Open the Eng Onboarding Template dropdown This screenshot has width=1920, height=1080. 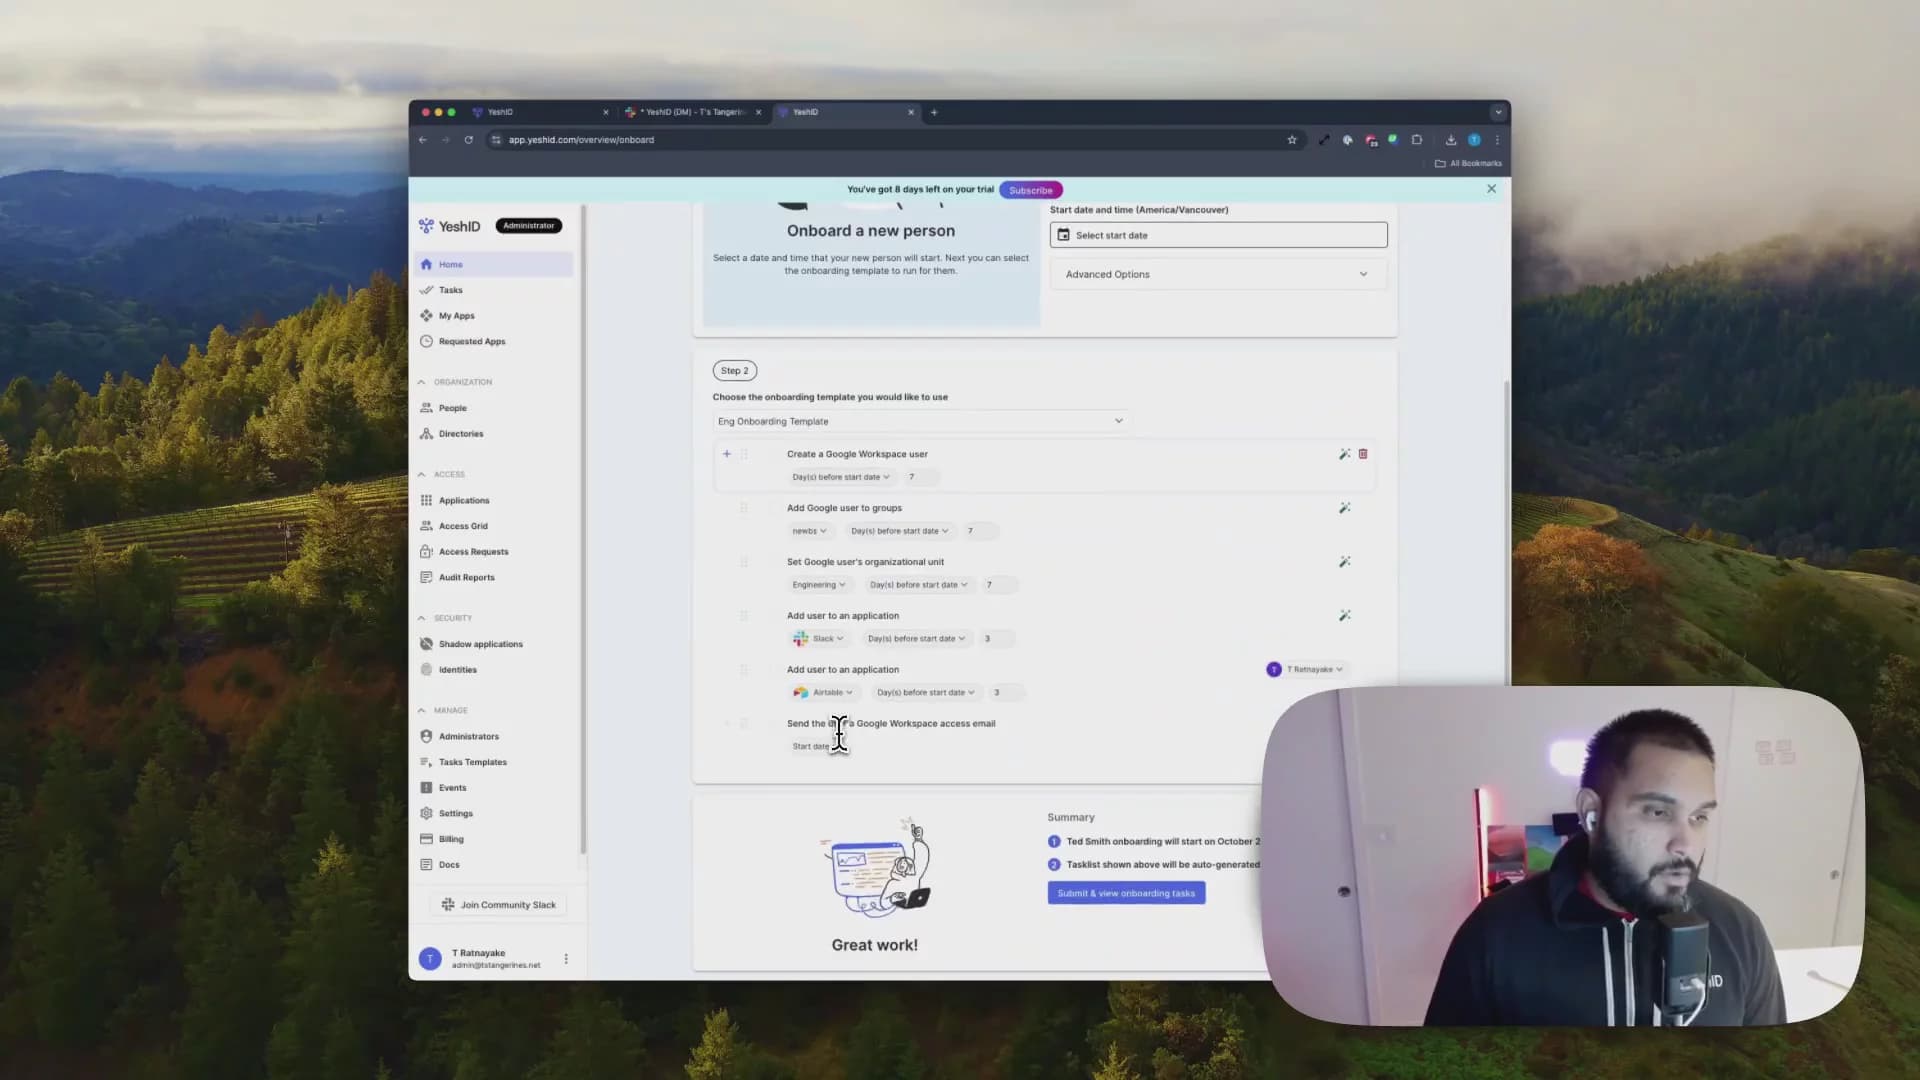920,421
